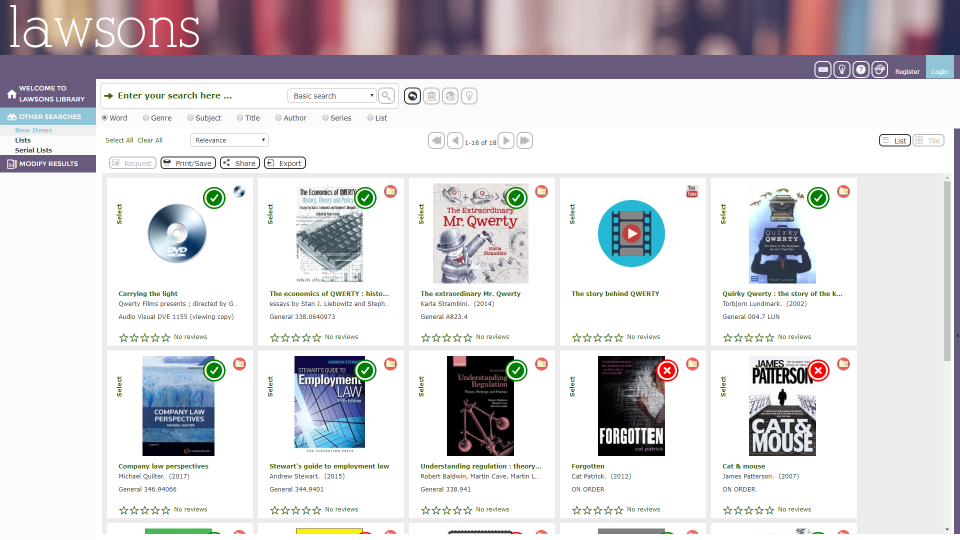Image resolution: width=960 pixels, height=540 pixels.
Task: Click the magnifying glass search button
Action: [386, 96]
